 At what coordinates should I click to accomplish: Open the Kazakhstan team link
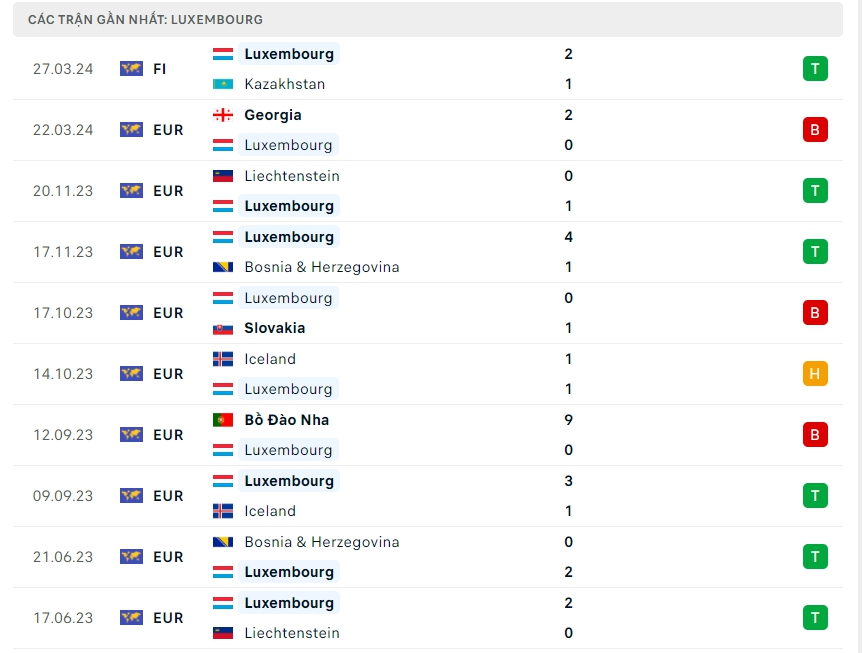point(284,84)
